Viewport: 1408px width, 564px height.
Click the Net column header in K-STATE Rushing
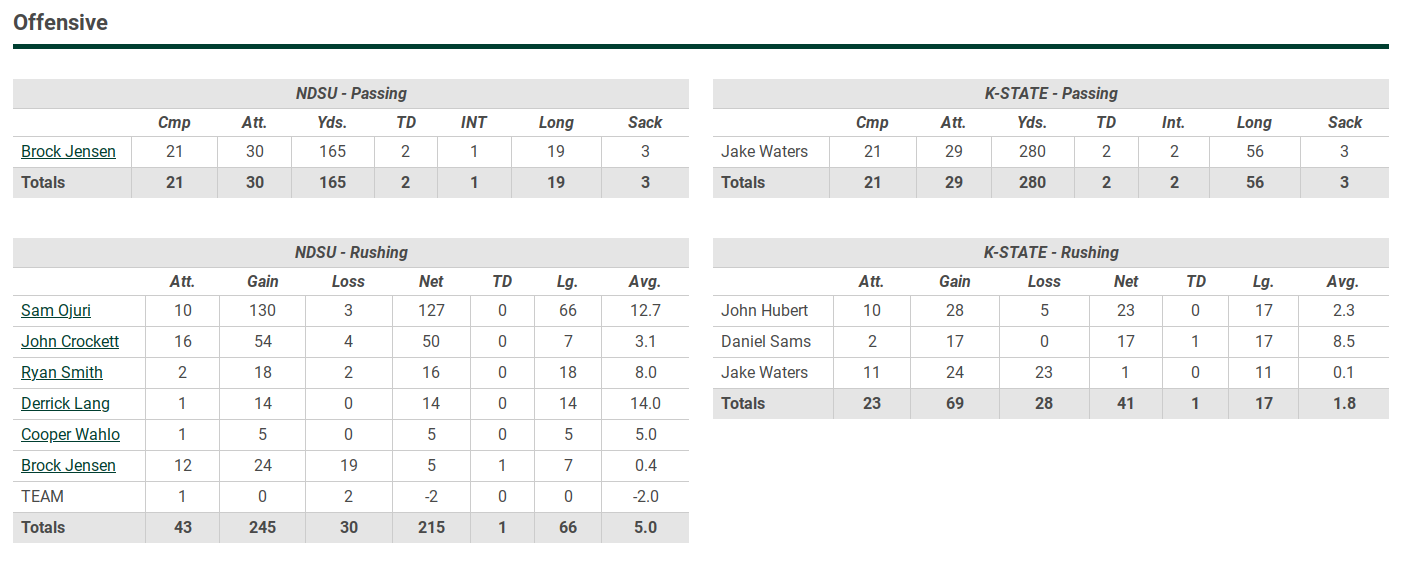1126,282
